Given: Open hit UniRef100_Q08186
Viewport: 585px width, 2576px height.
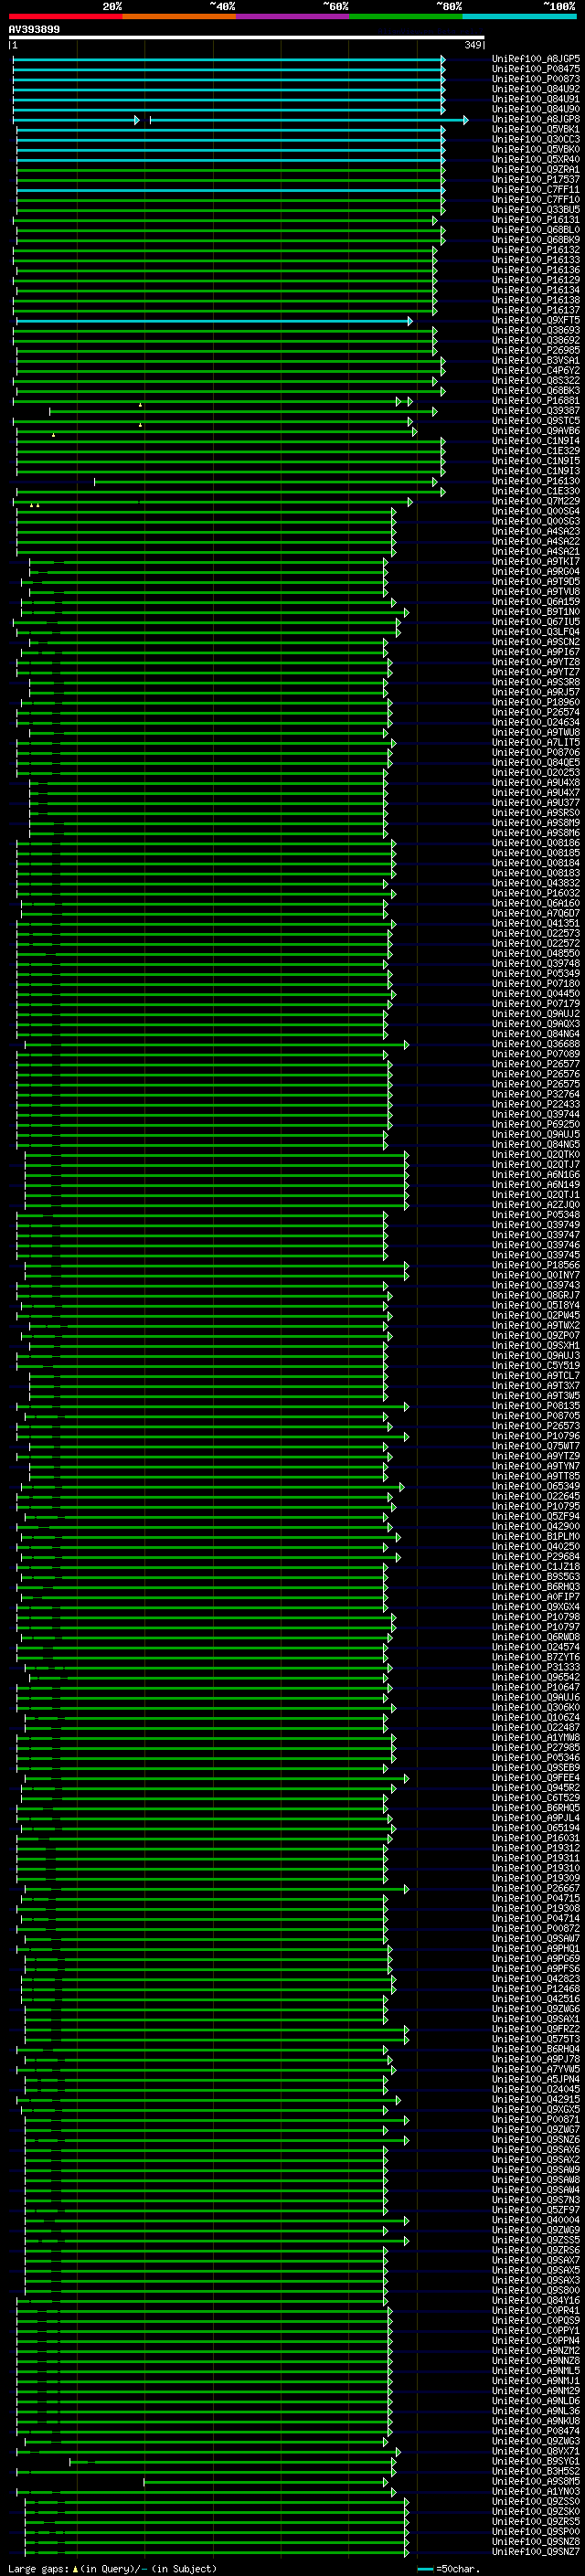Looking at the screenshot, I should [x=535, y=843].
